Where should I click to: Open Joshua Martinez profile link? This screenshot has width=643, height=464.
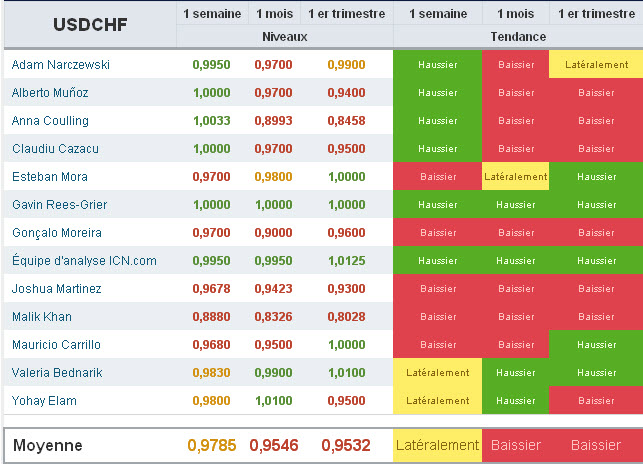57,289
